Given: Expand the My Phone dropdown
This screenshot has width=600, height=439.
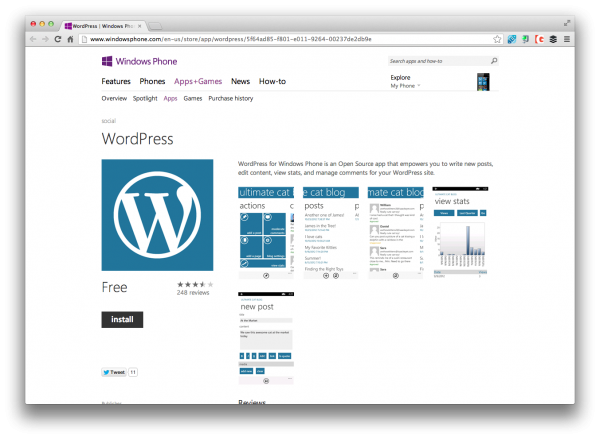Looking at the screenshot, I should click(x=405, y=86).
